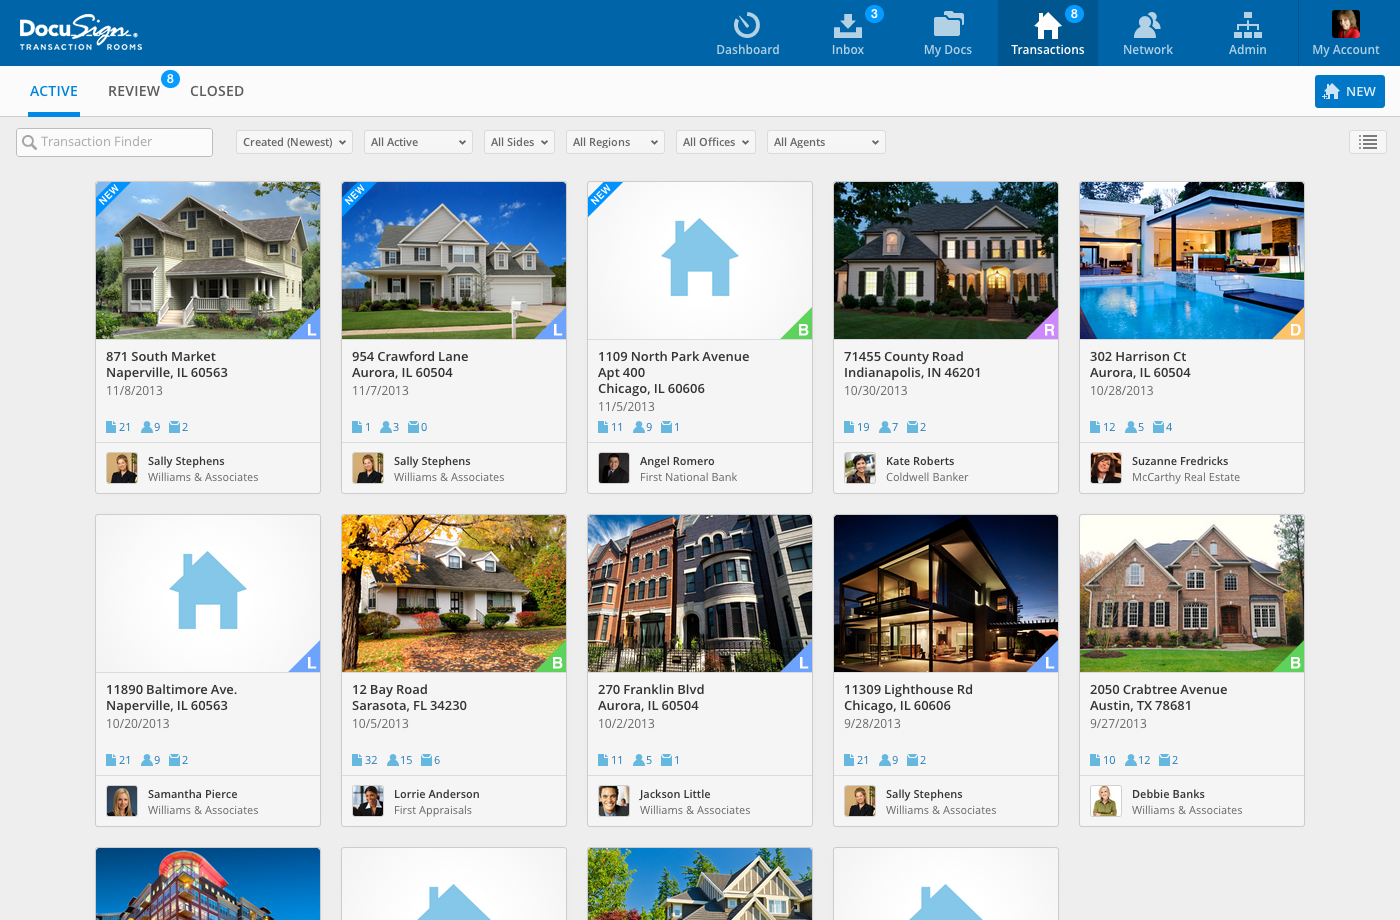Viewport: 1400px width, 920px height.
Task: Click Jackson Little's avatar photo
Action: point(614,801)
